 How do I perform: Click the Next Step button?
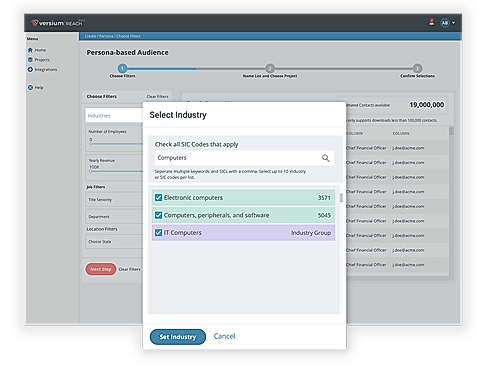pos(101,269)
